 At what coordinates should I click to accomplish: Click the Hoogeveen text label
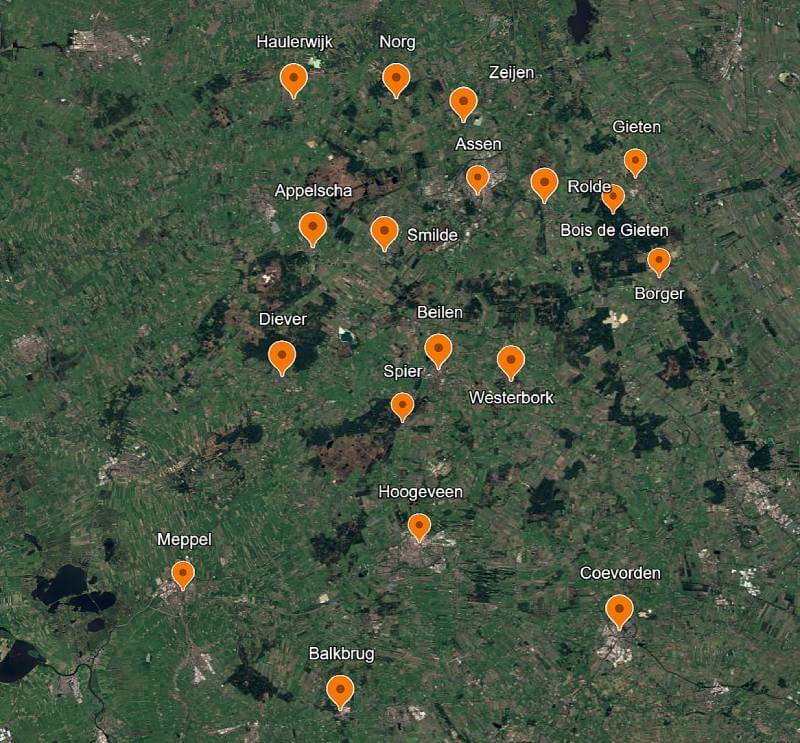click(421, 492)
